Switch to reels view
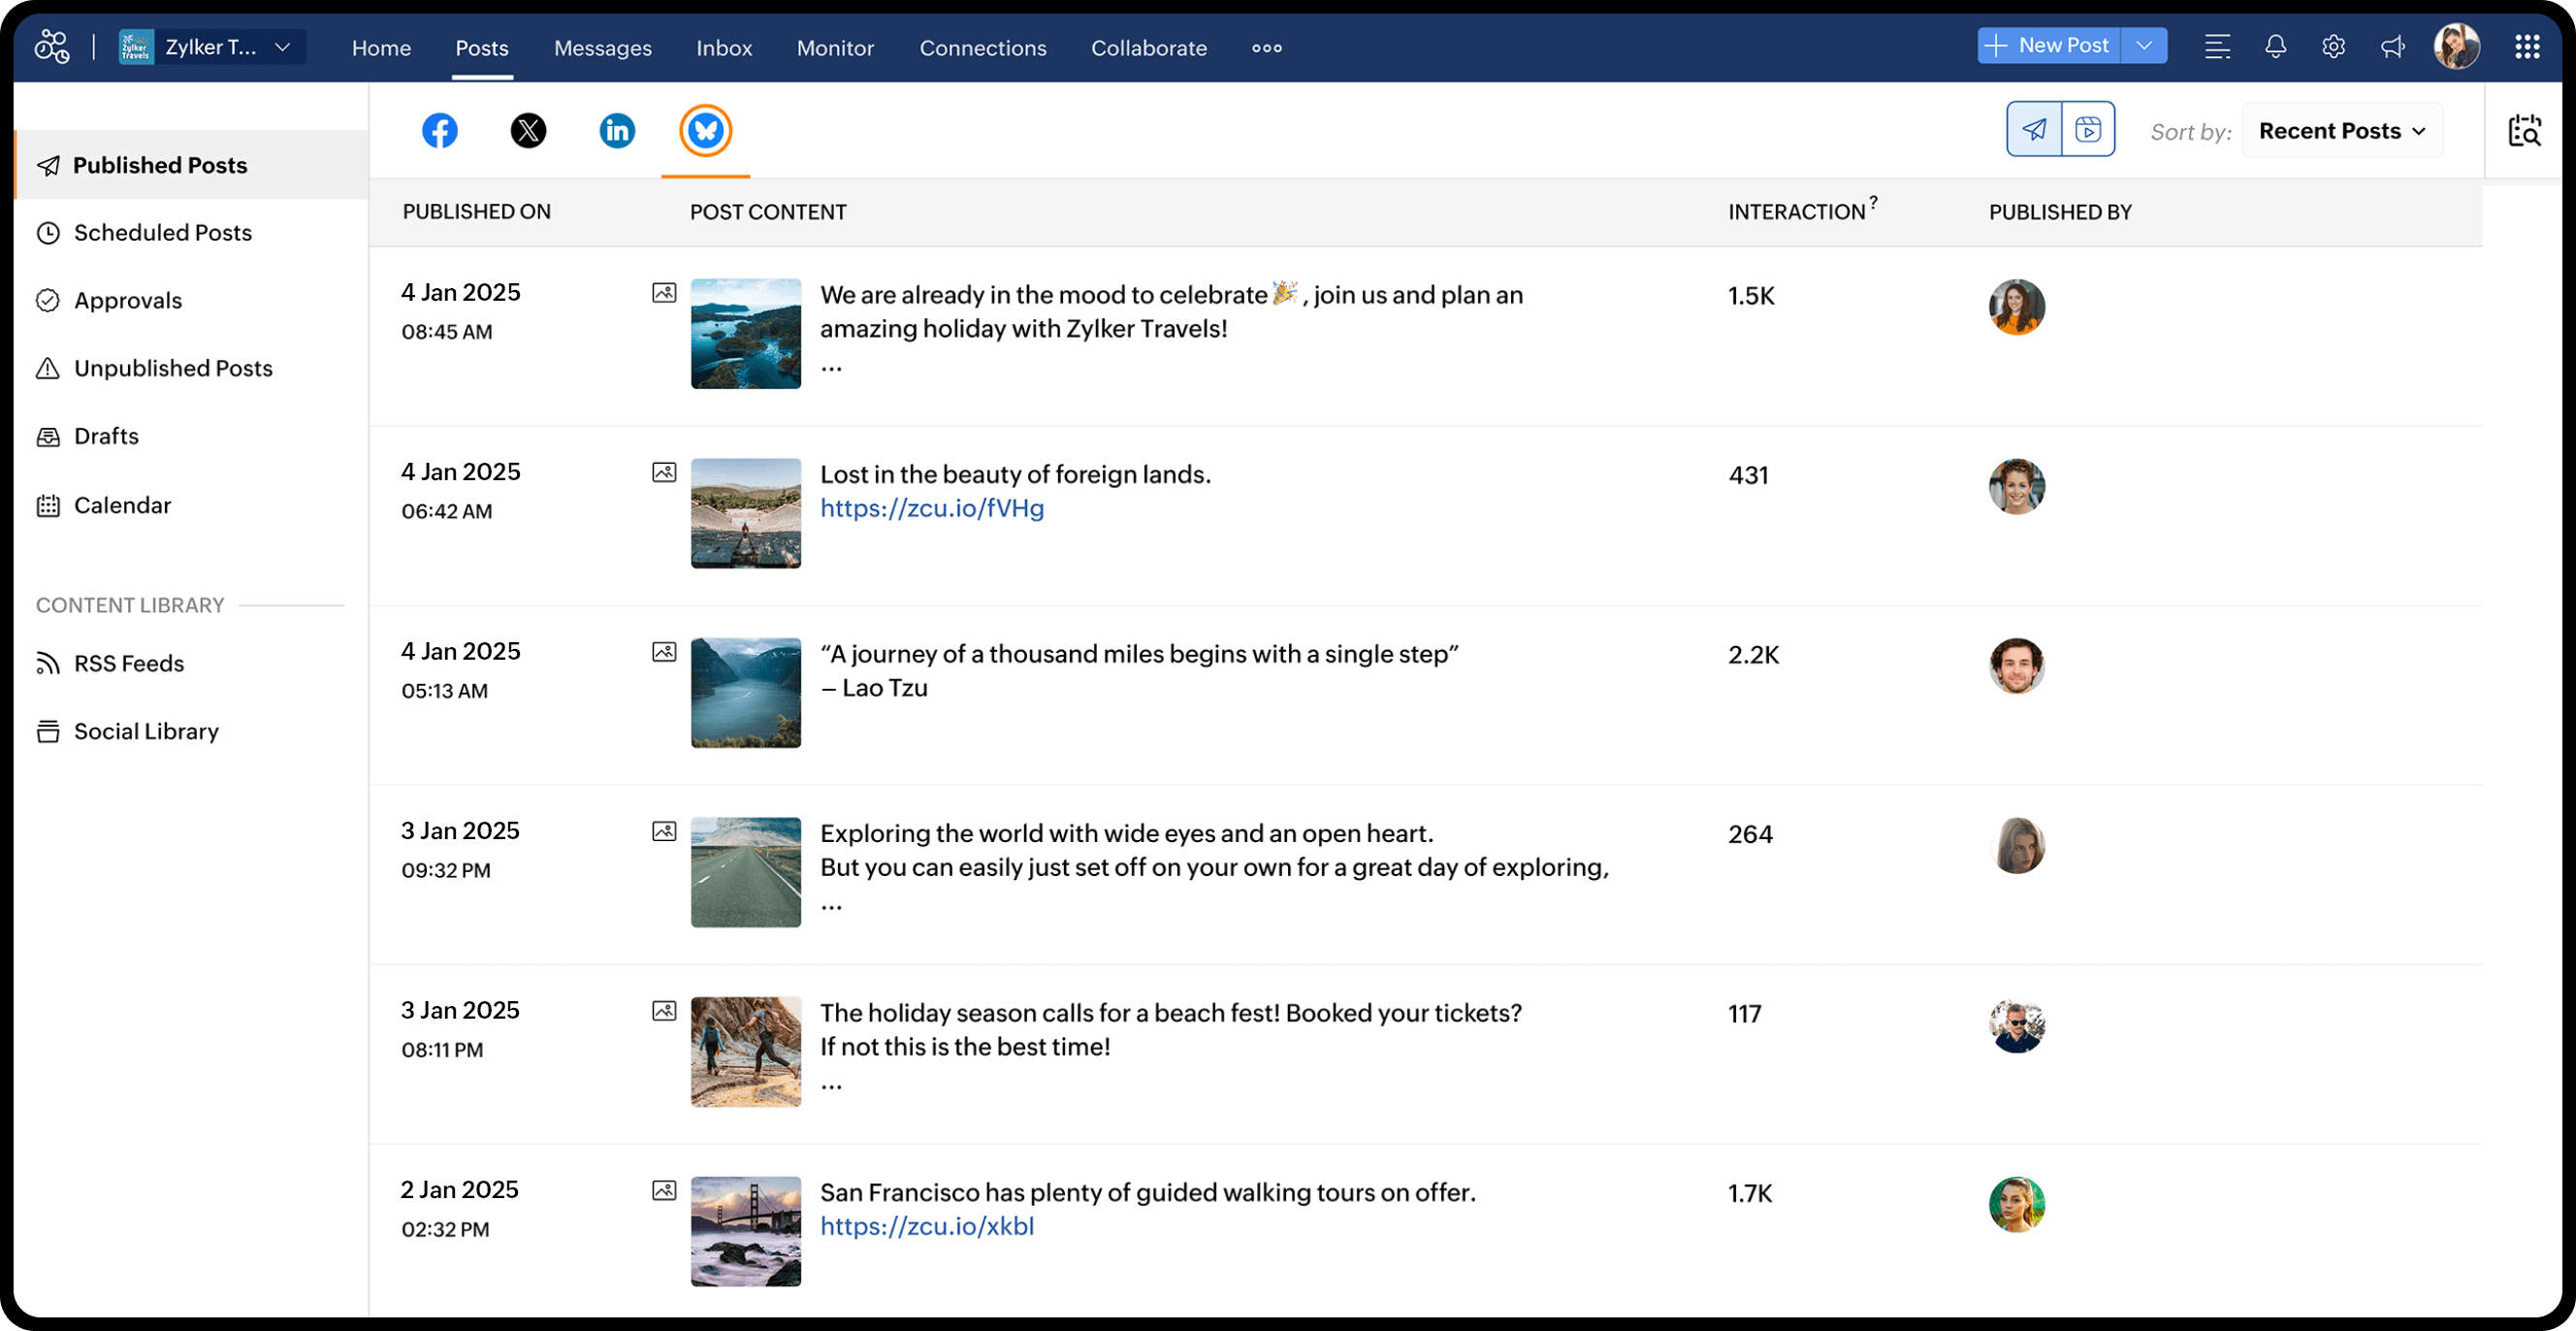 tap(2089, 129)
